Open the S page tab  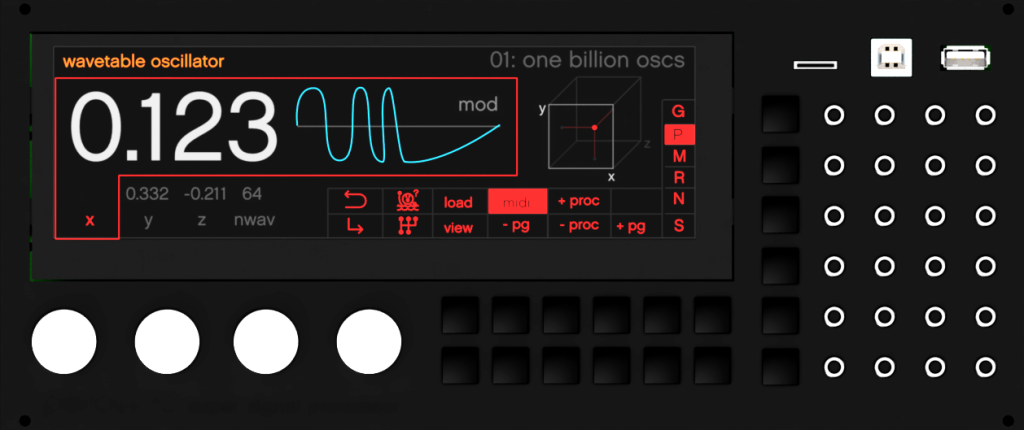(679, 226)
